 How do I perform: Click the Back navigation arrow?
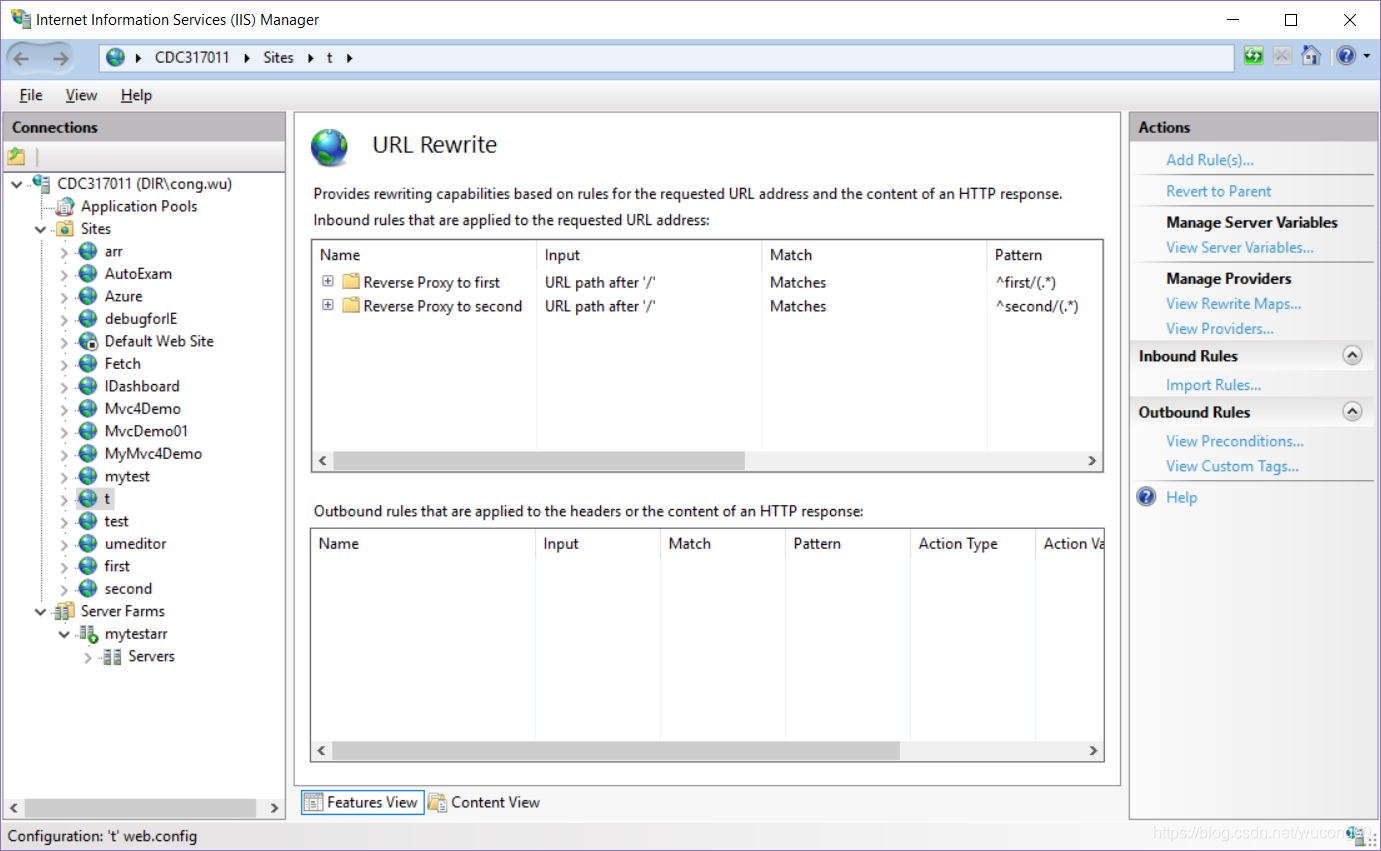(x=22, y=58)
